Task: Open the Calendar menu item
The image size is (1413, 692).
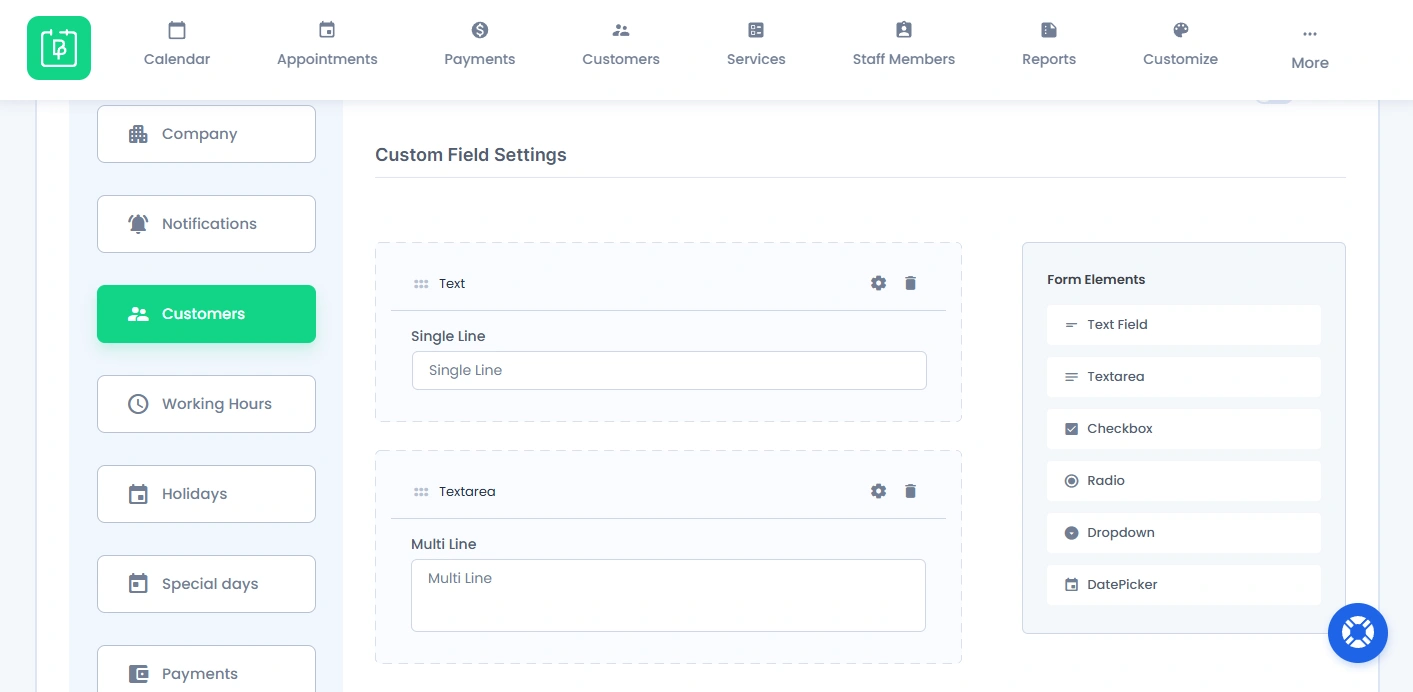Action: [177, 46]
